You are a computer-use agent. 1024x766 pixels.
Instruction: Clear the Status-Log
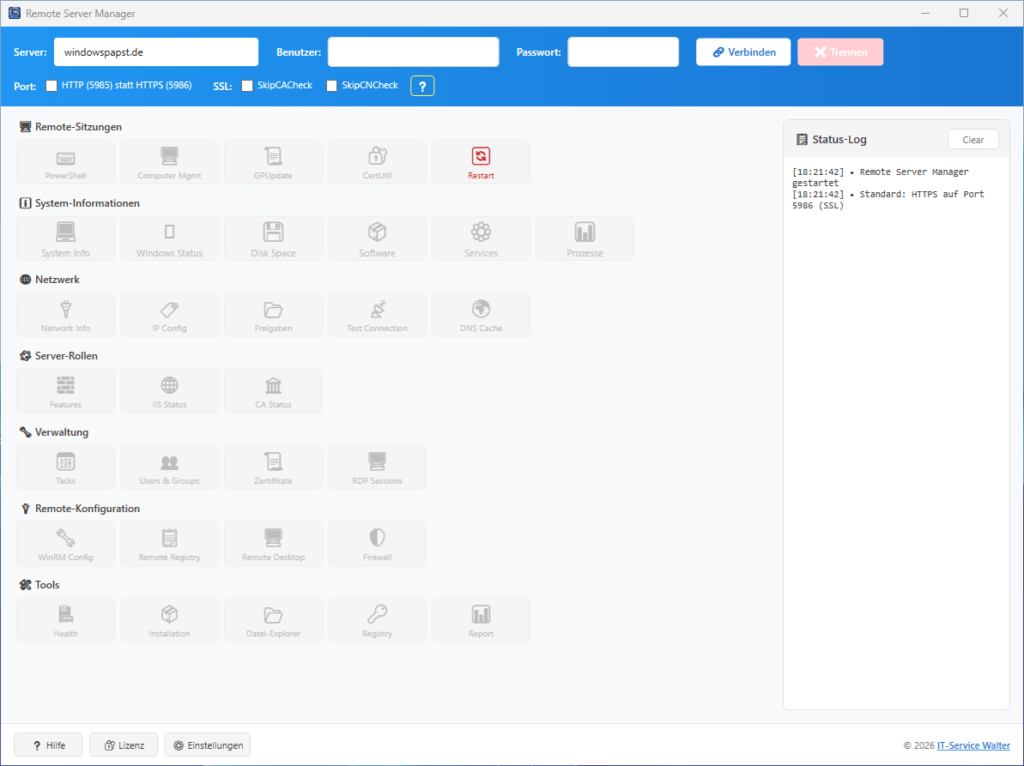coord(972,139)
